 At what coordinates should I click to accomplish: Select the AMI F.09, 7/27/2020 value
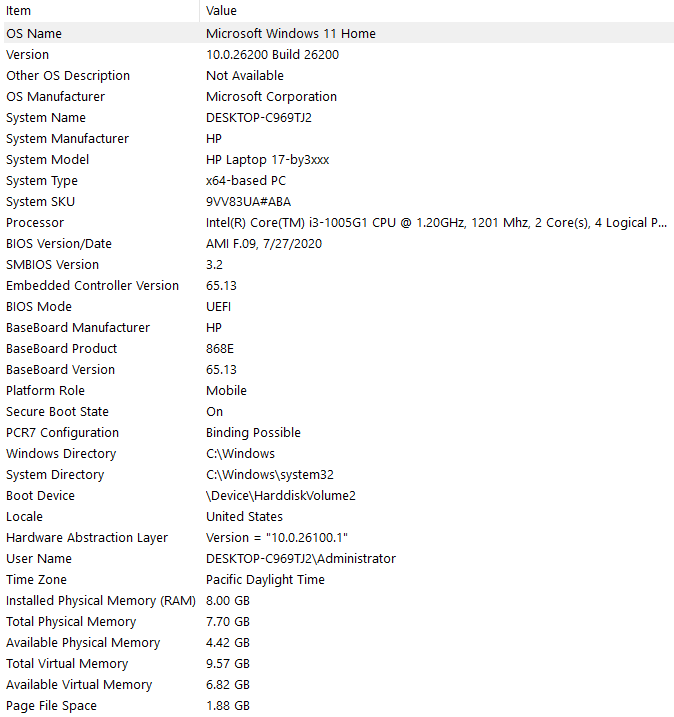(264, 244)
